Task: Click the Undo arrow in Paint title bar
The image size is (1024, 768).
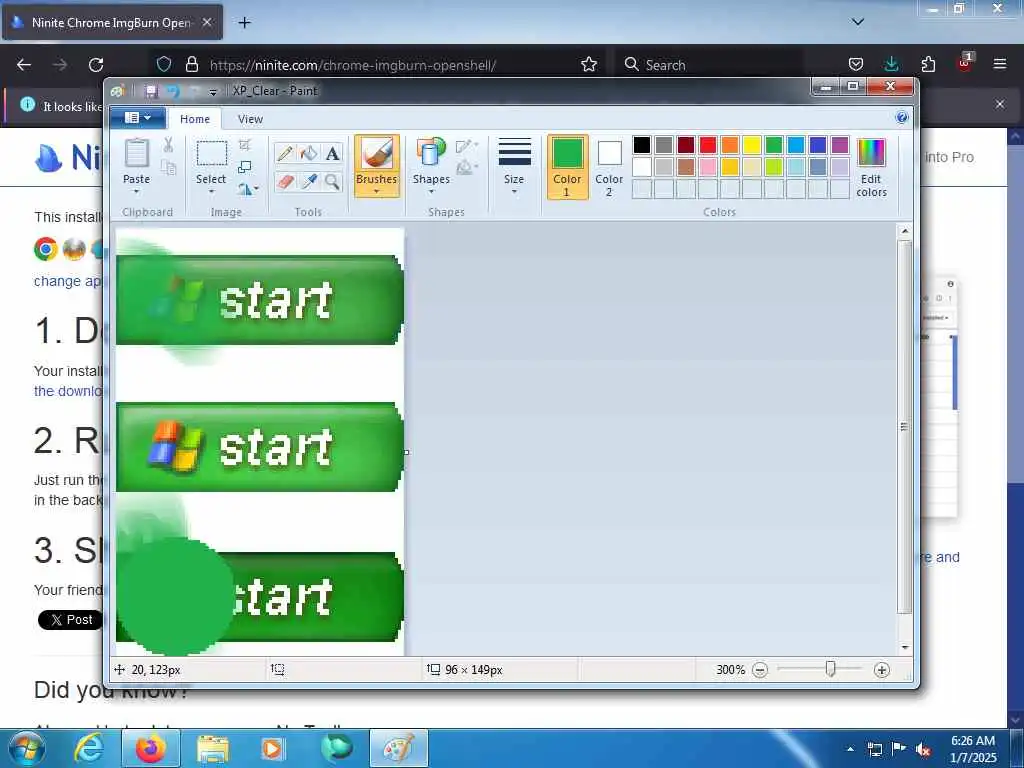Action: [173, 91]
